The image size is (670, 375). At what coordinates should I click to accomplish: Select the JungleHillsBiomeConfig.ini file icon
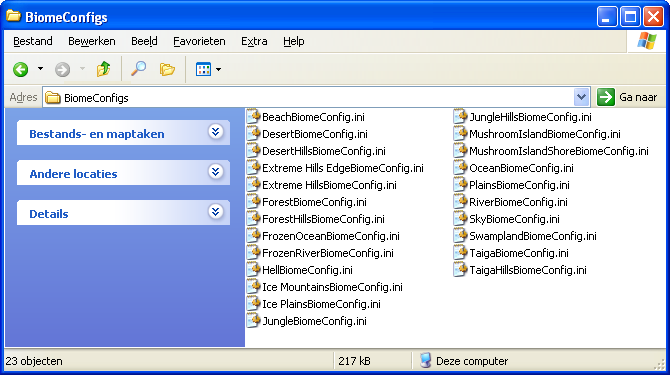click(460, 117)
